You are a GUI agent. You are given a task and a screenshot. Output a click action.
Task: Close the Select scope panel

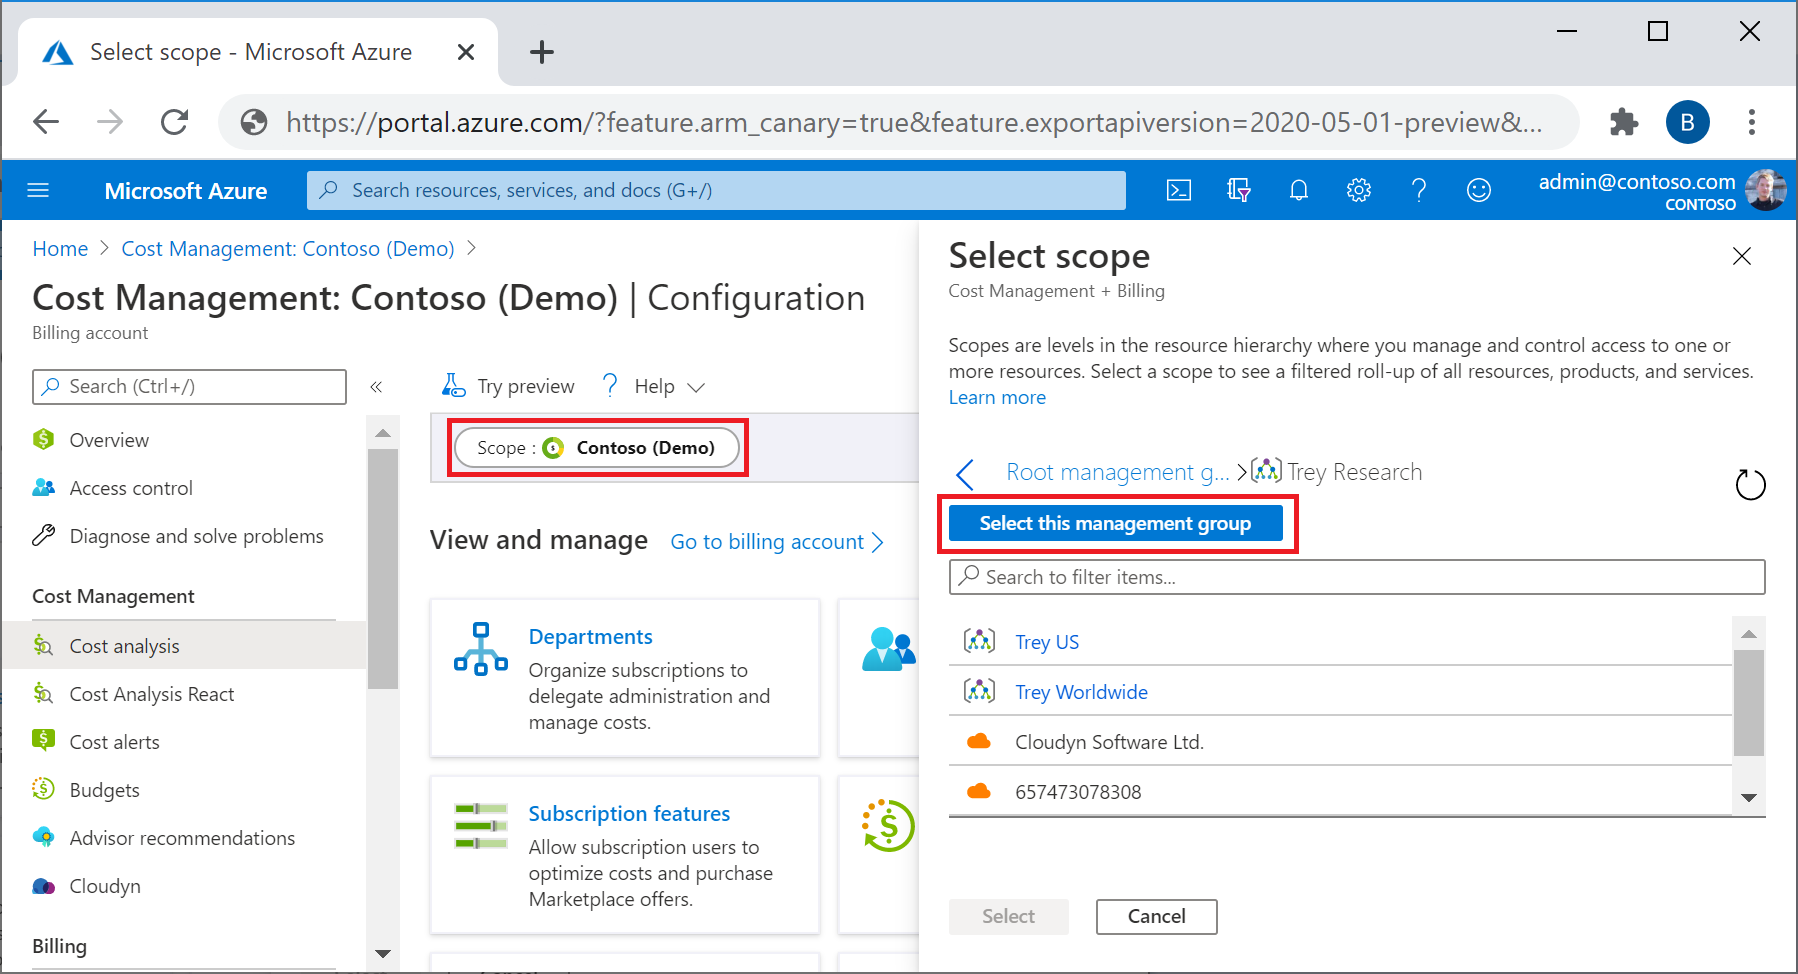click(1741, 256)
